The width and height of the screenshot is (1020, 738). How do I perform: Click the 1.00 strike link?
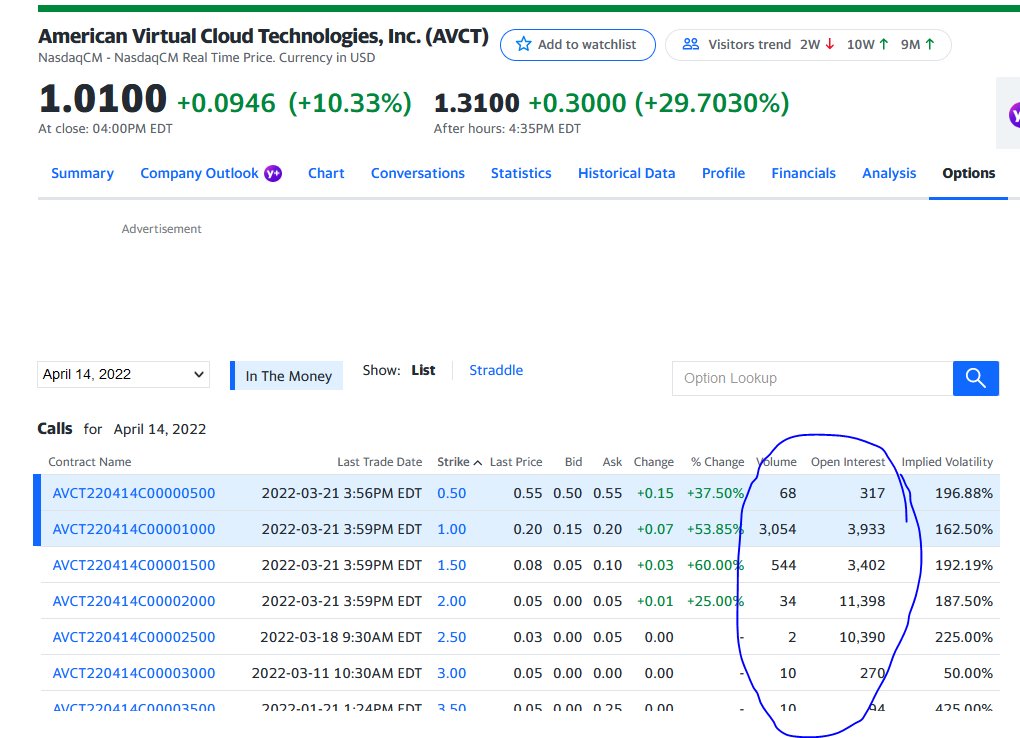point(451,529)
